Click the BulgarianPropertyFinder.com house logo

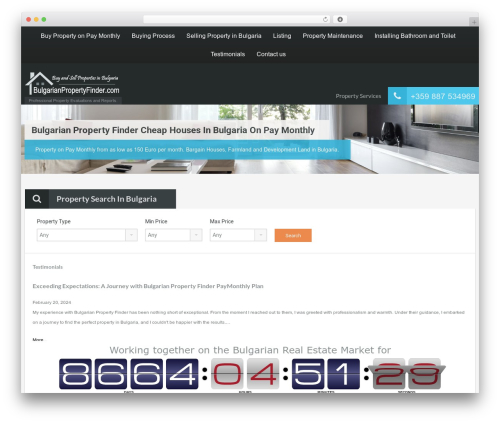pos(72,84)
